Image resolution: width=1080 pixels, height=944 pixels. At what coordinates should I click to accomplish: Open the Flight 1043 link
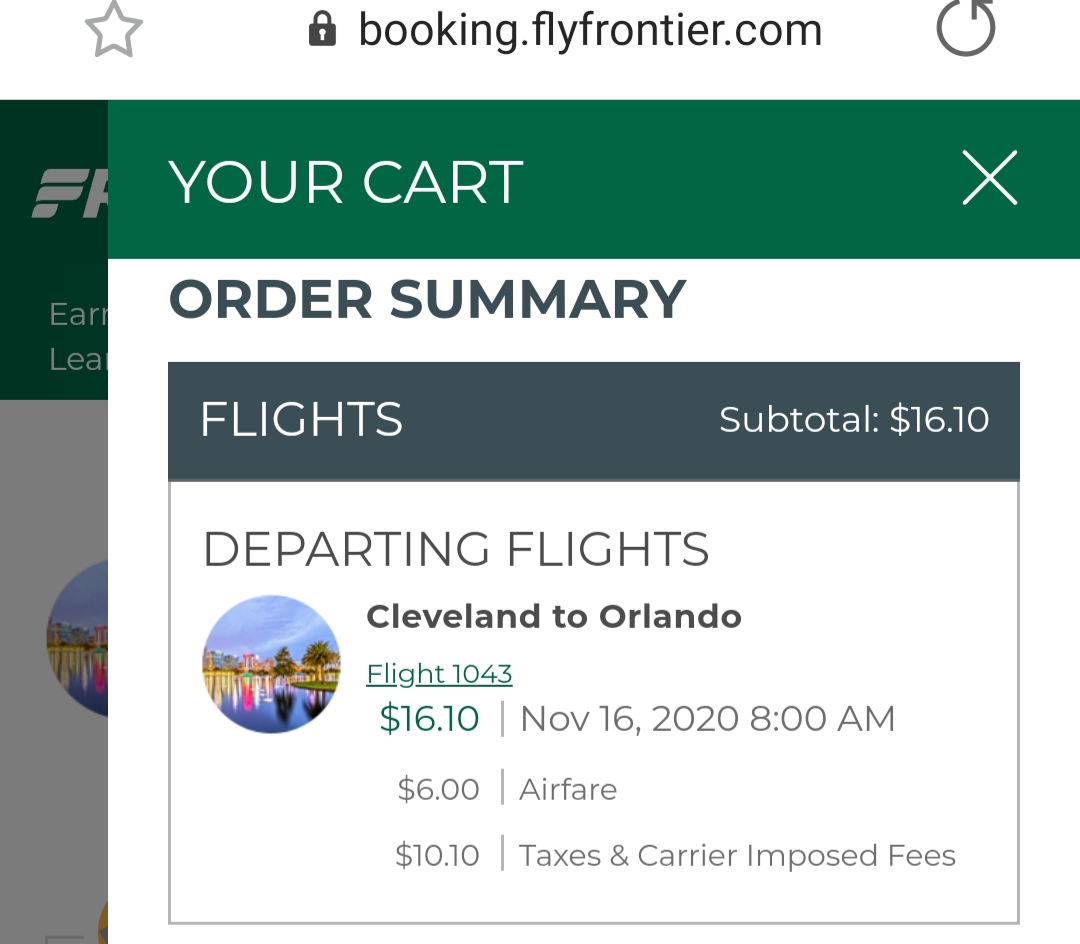[x=439, y=673]
